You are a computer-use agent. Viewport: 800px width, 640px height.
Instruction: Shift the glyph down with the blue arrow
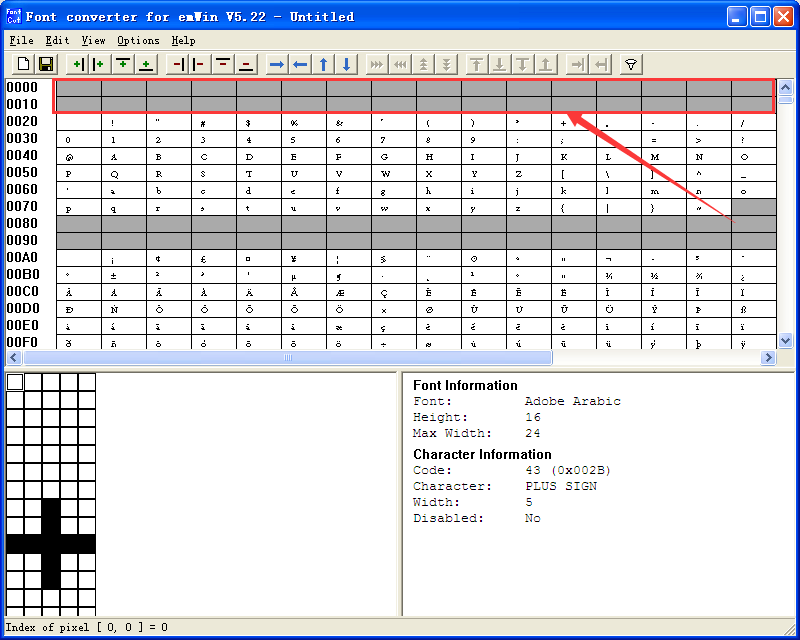(x=346, y=64)
